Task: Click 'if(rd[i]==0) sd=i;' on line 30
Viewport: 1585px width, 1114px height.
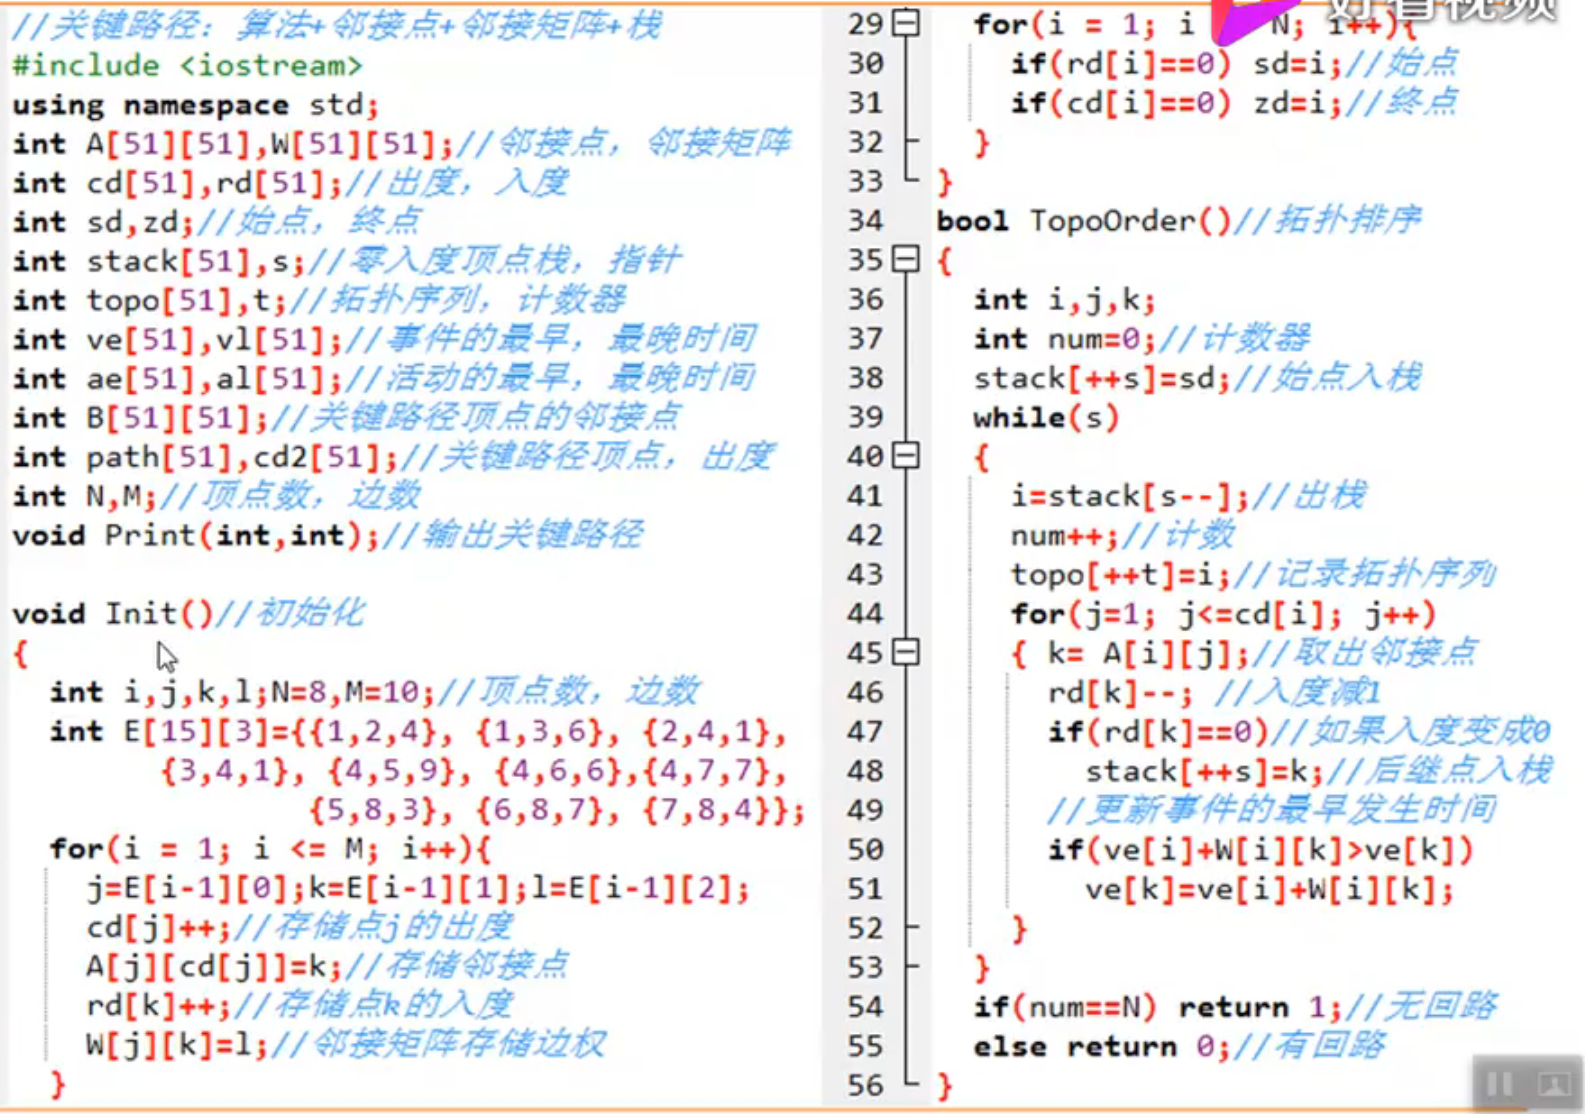Action: coord(1176,64)
